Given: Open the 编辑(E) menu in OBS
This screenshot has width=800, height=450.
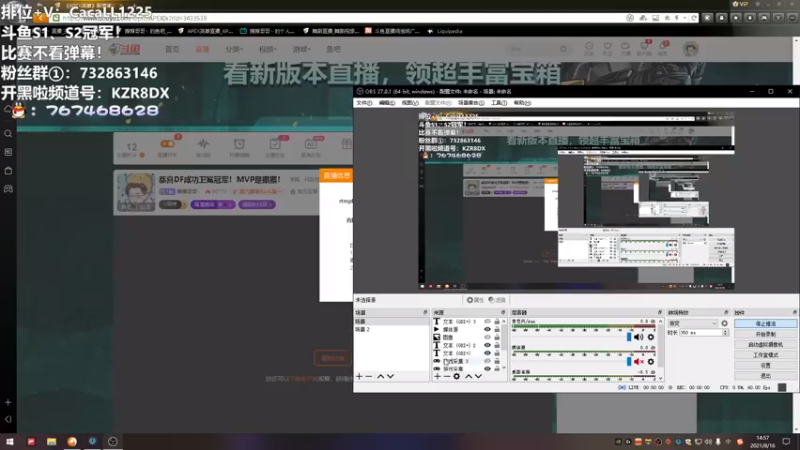Looking at the screenshot, I should 387,103.
